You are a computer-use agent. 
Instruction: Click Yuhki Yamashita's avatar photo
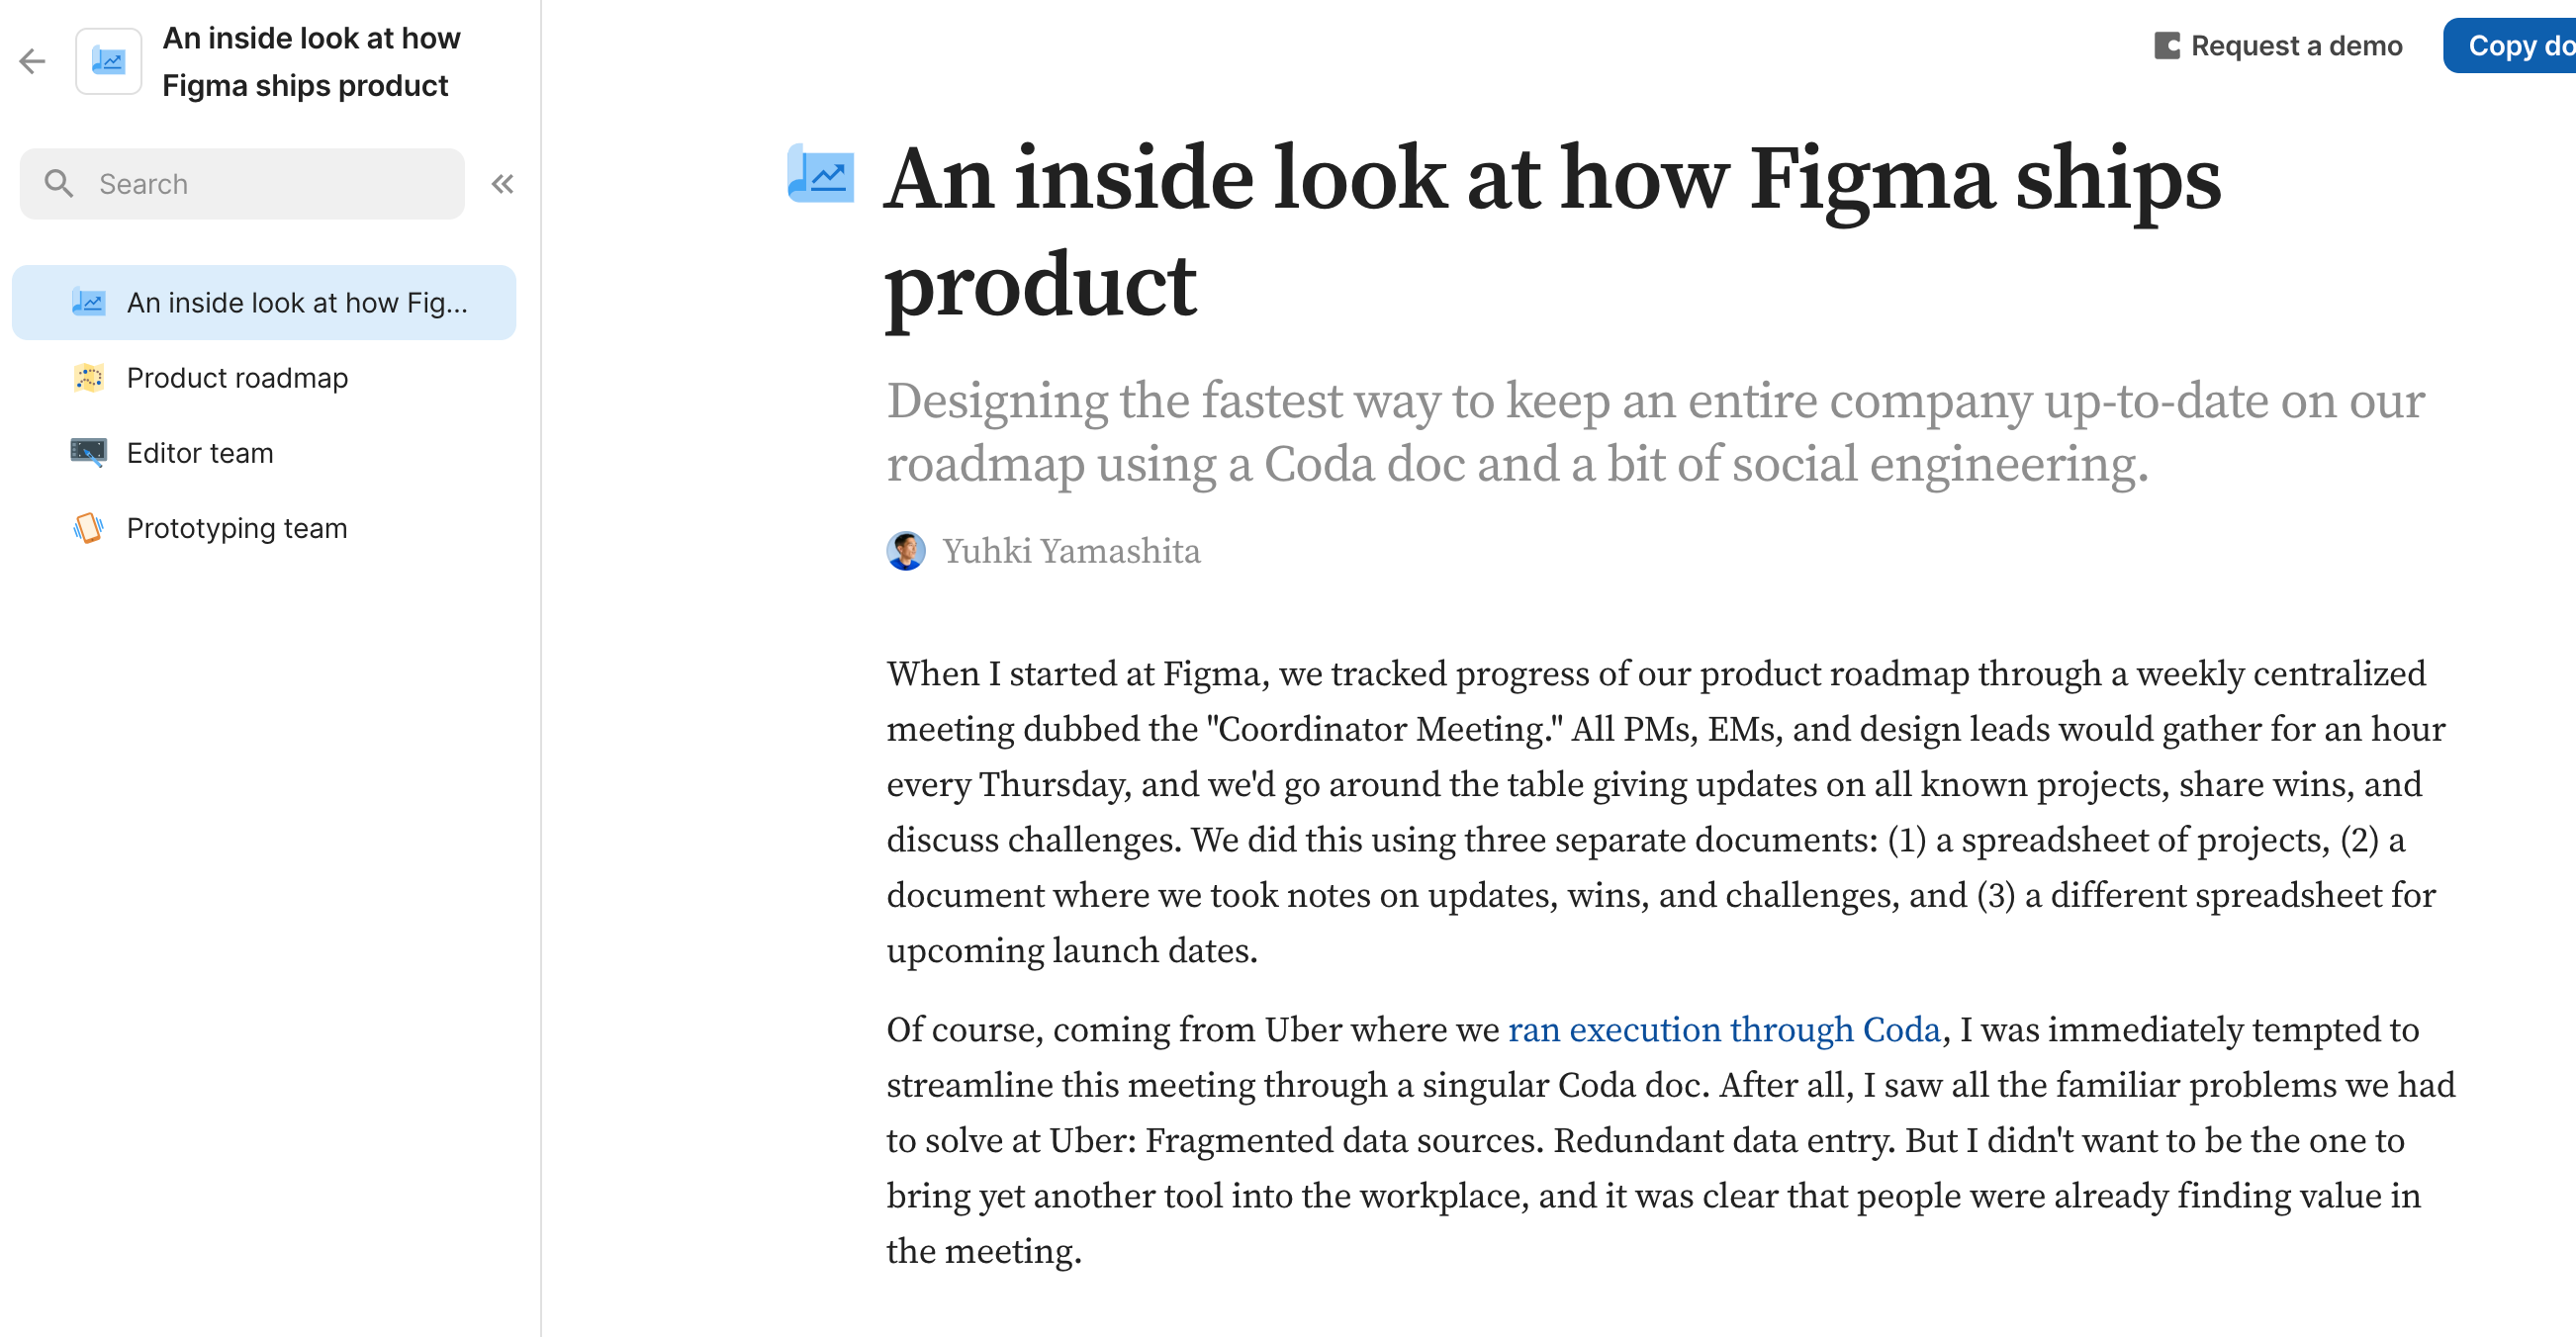pyautogui.click(x=906, y=551)
